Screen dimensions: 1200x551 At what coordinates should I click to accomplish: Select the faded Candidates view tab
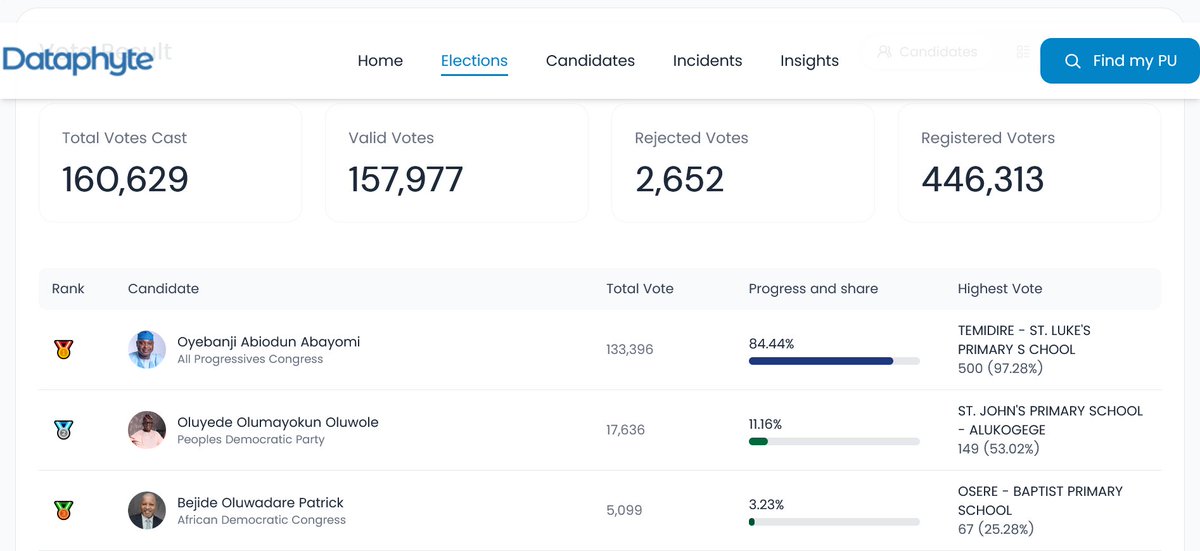[926, 52]
